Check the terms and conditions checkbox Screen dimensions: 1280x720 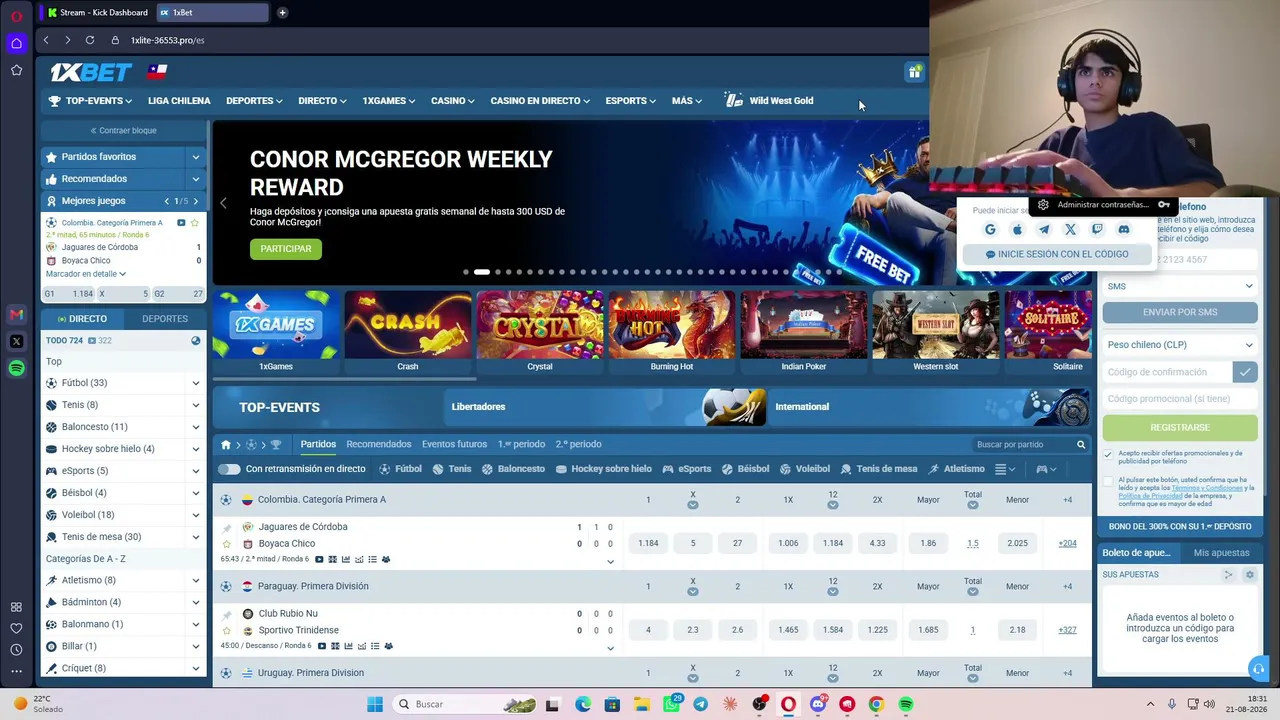coord(1108,481)
